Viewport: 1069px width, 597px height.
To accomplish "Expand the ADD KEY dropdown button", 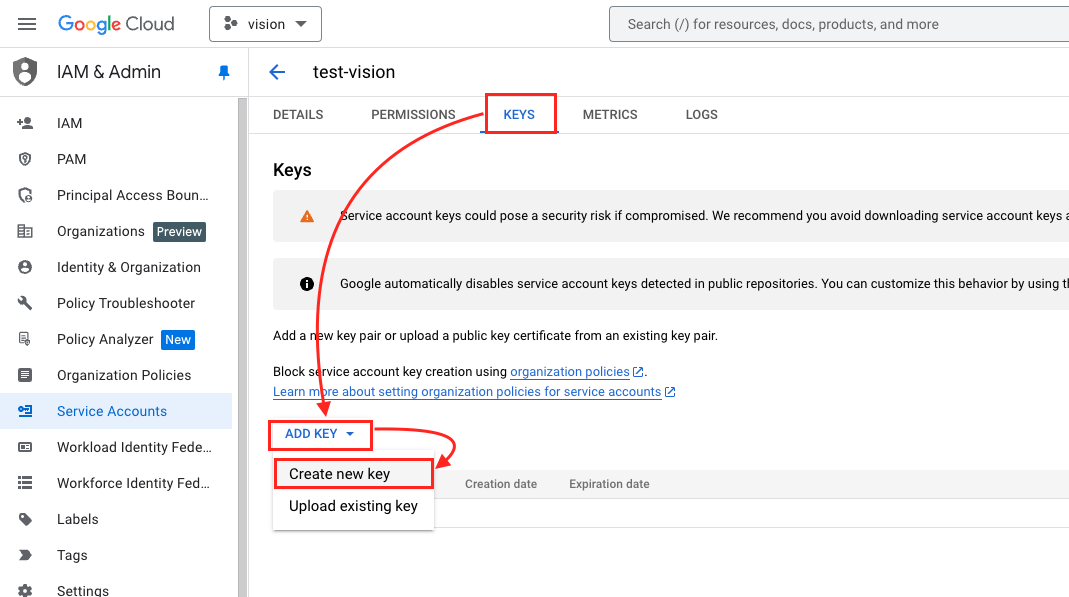I will (320, 433).
